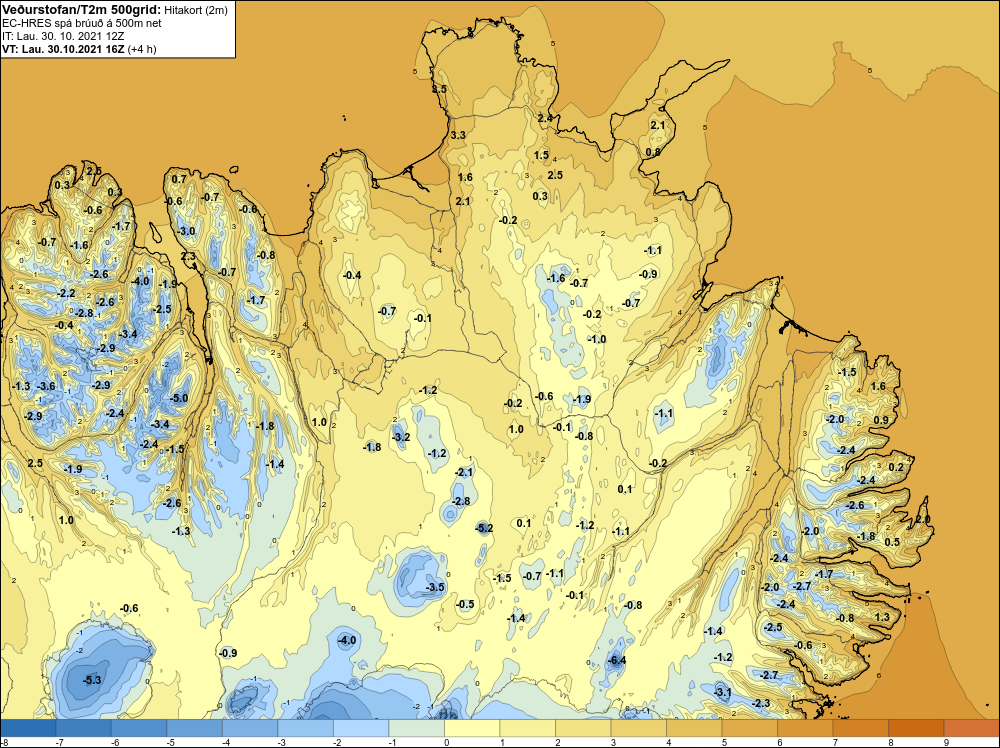This screenshot has width=1000, height=748.
Task: Click the -3.5 temperature value
Action: [x=436, y=587]
